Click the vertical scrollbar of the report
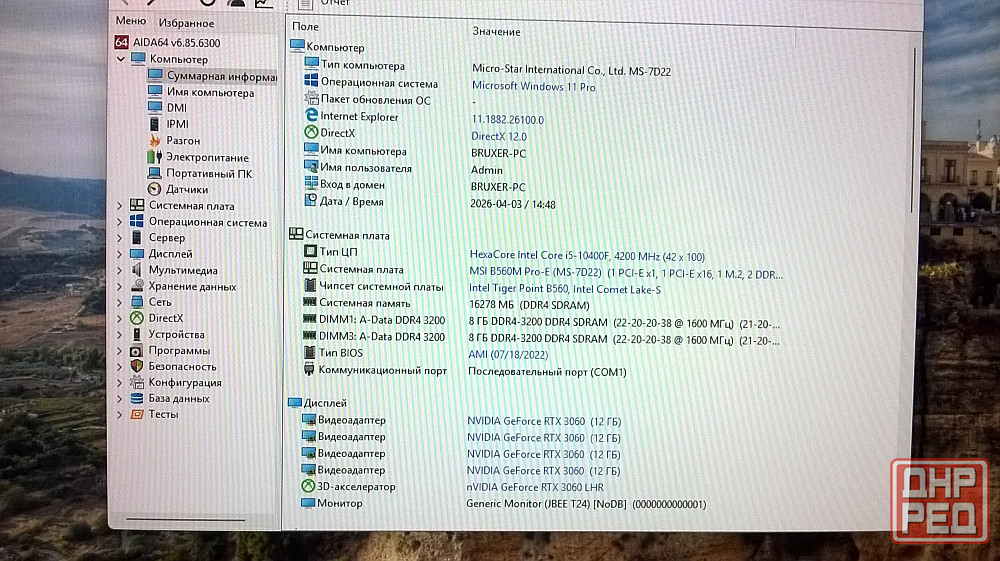The width and height of the screenshot is (1000, 561). click(x=911, y=130)
